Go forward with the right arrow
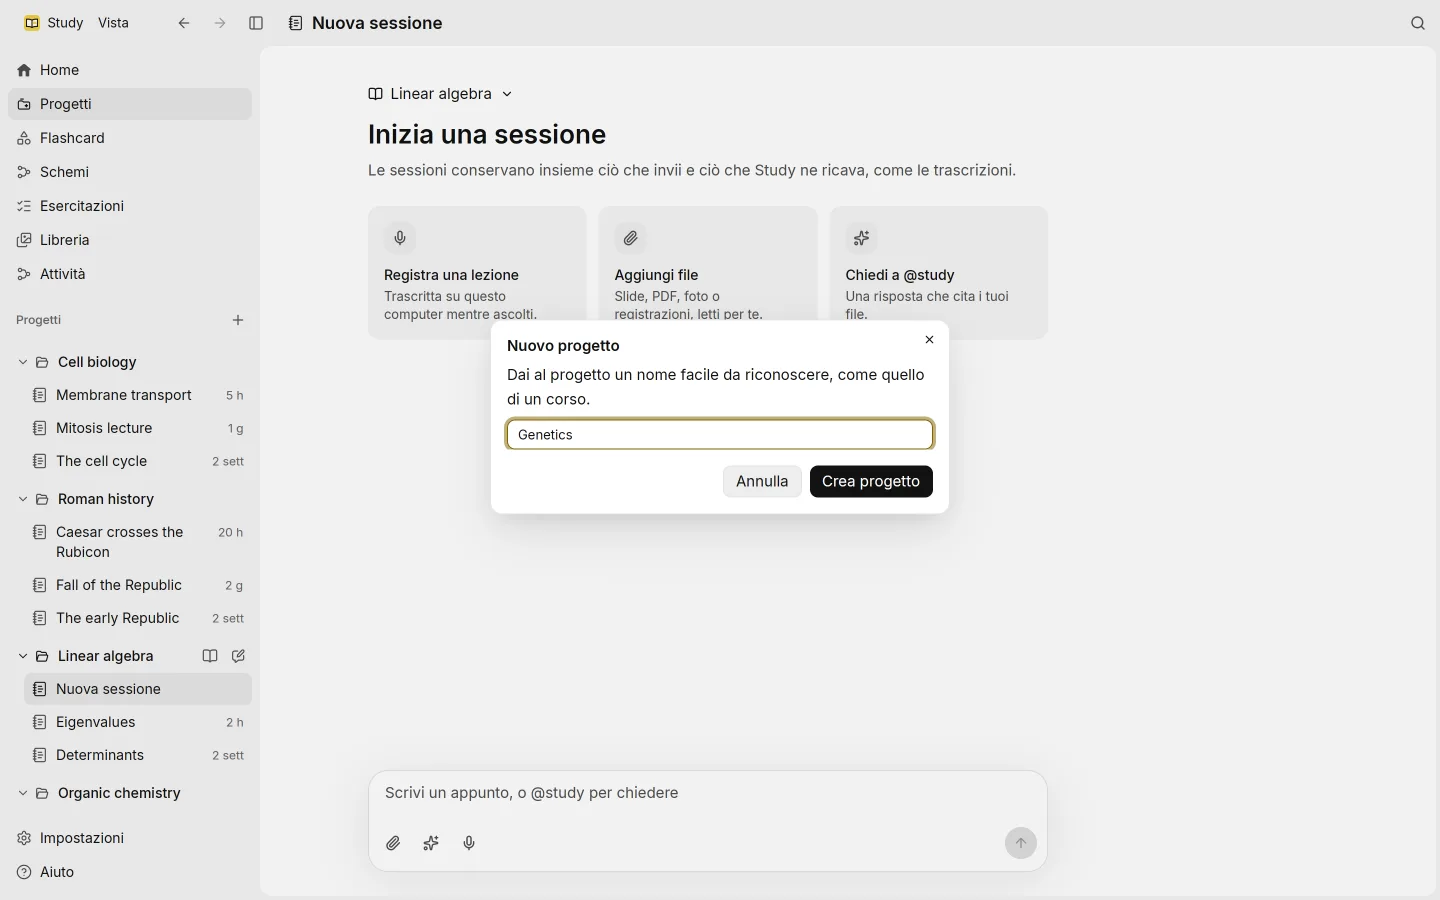Screen dimensions: 1440x900 click(220, 23)
